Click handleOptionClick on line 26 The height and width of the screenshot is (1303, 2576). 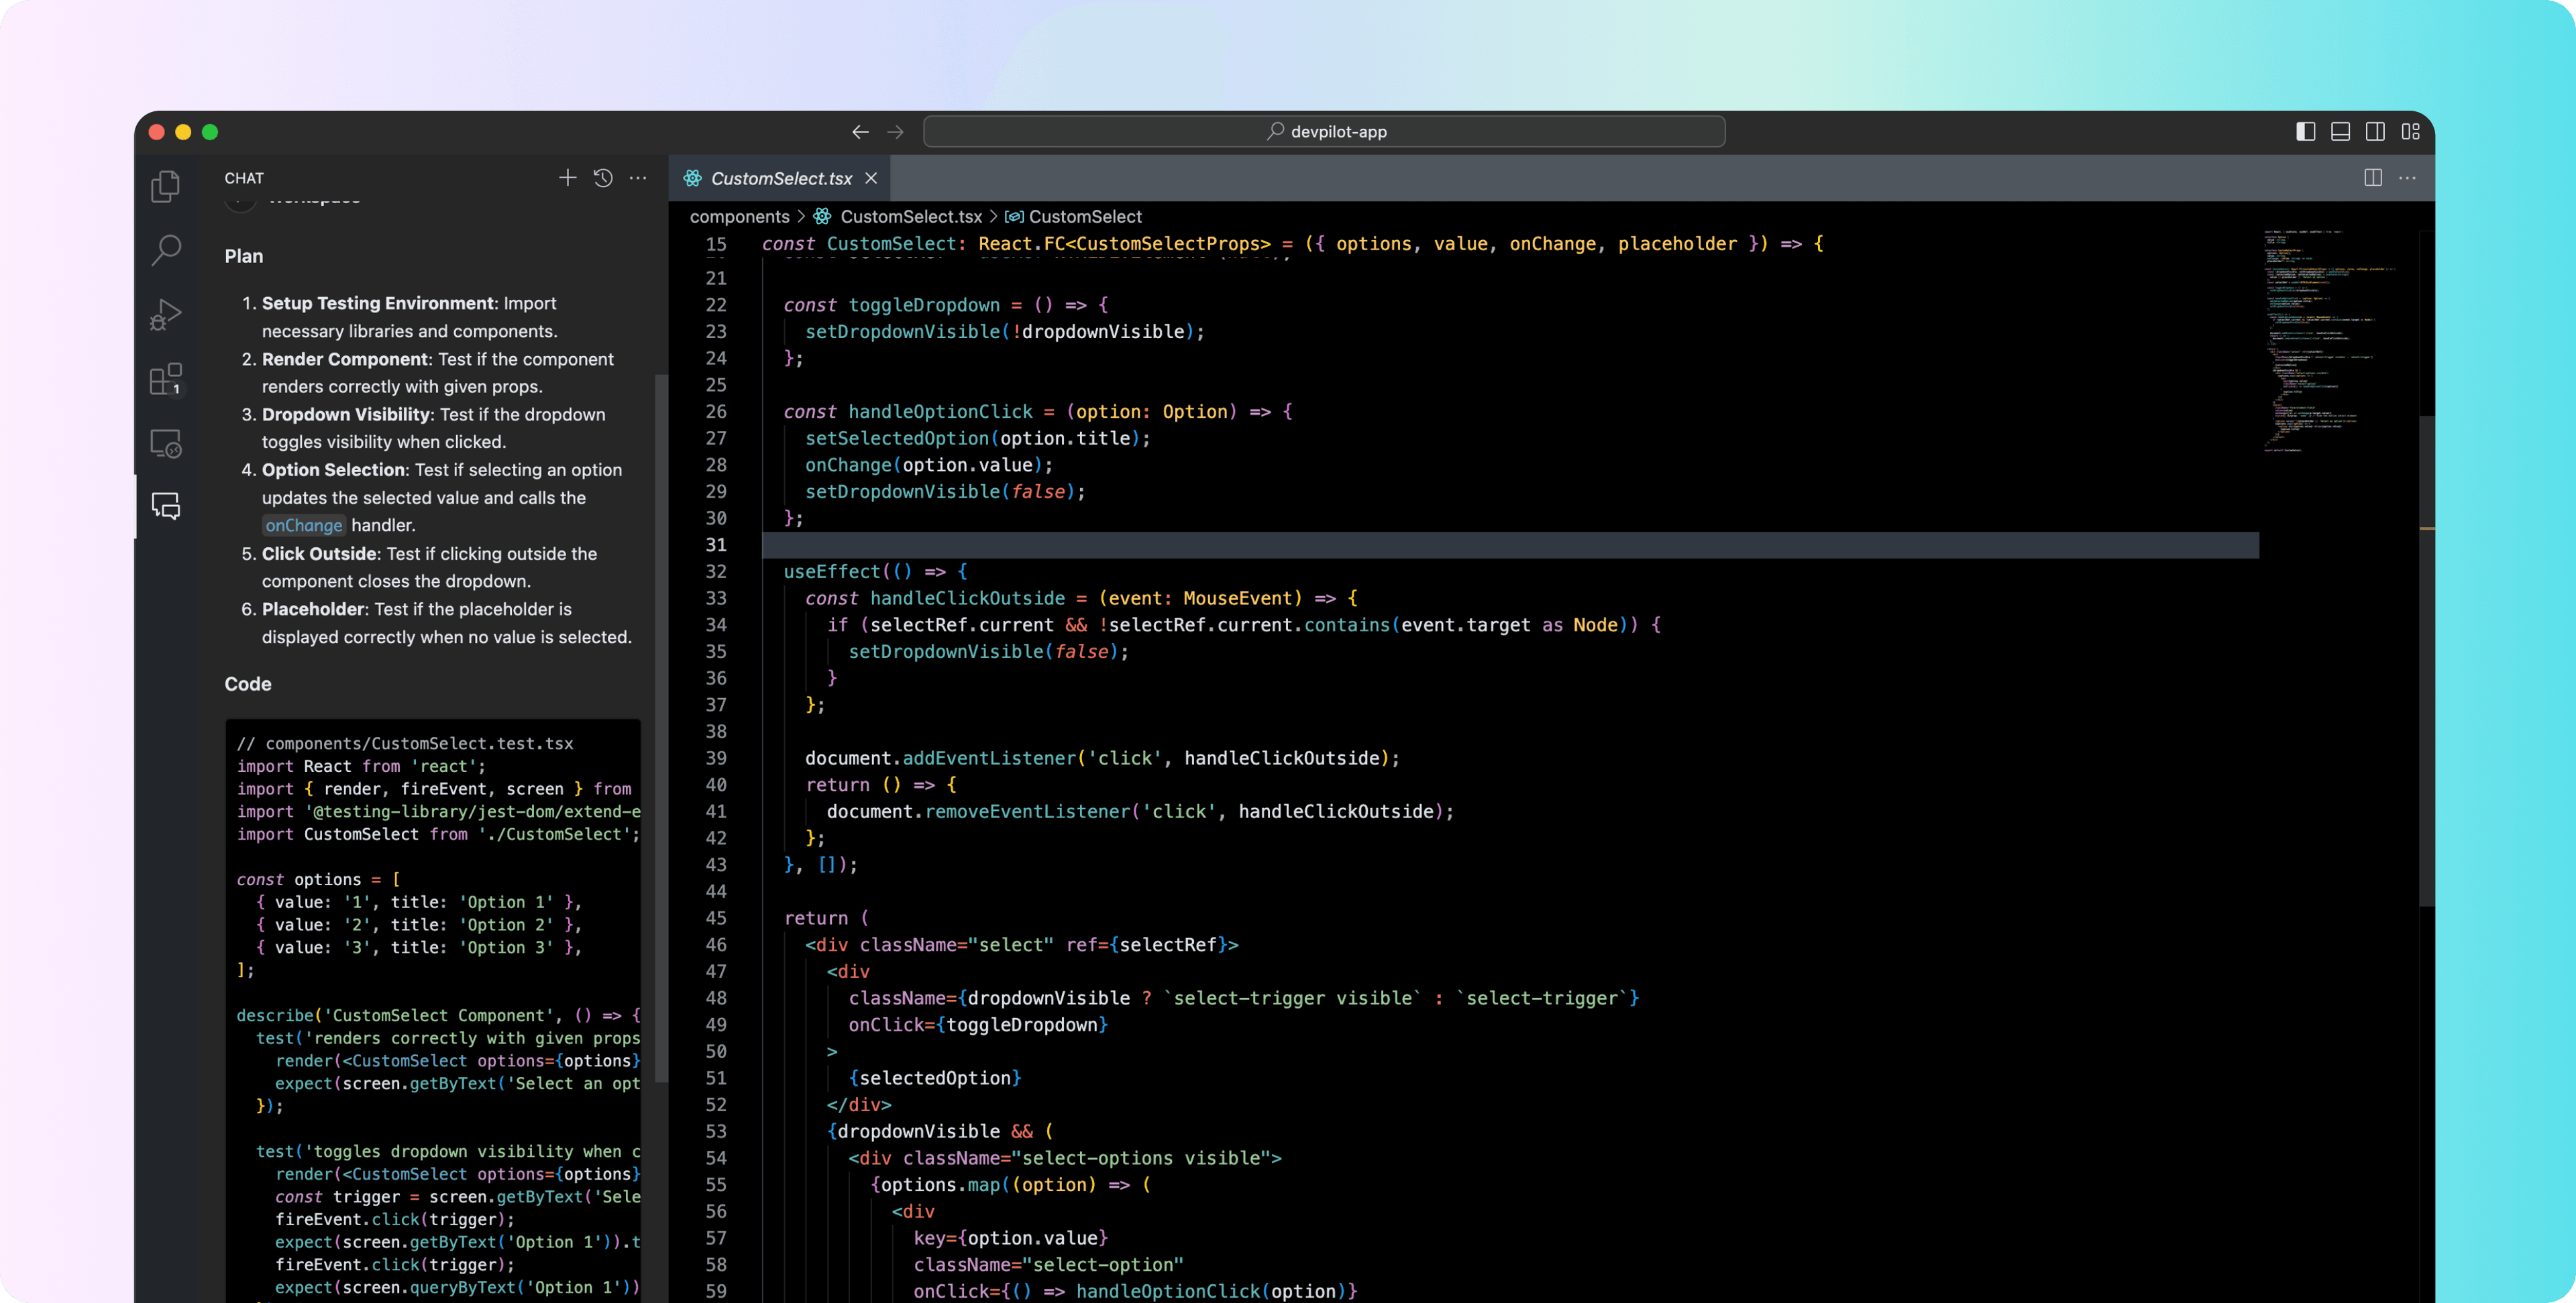pos(940,412)
